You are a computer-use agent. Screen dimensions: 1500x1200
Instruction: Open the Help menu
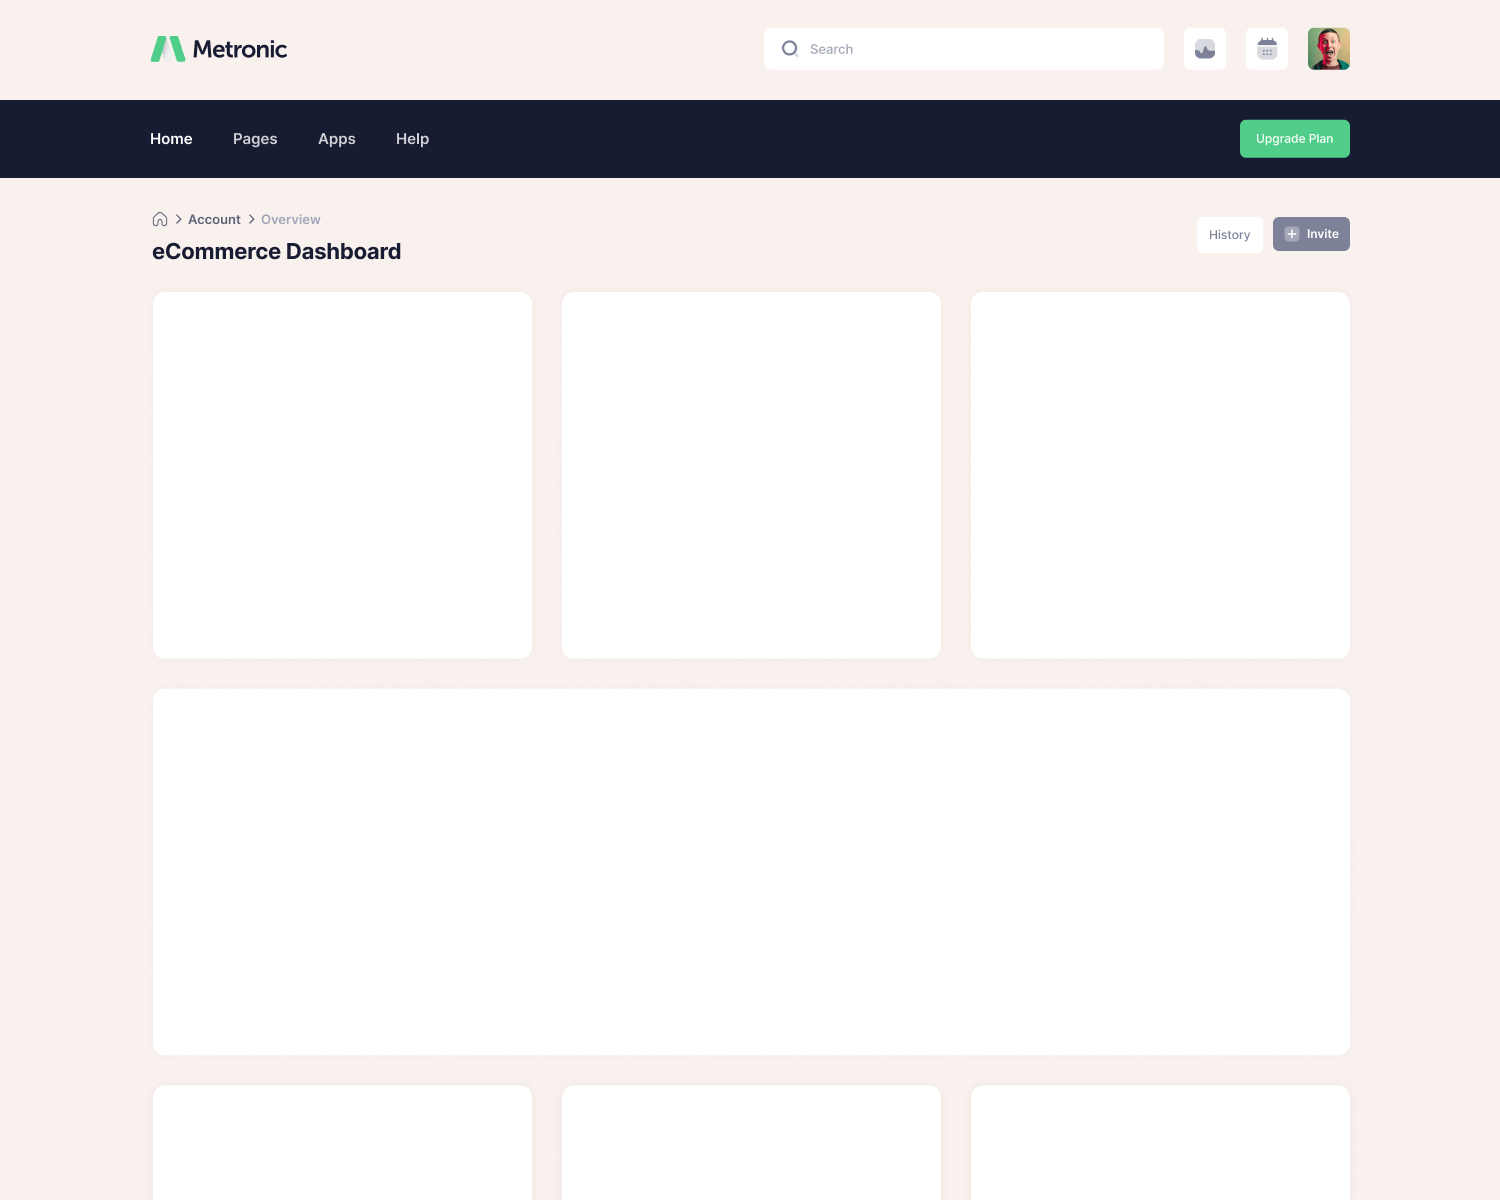coord(412,139)
